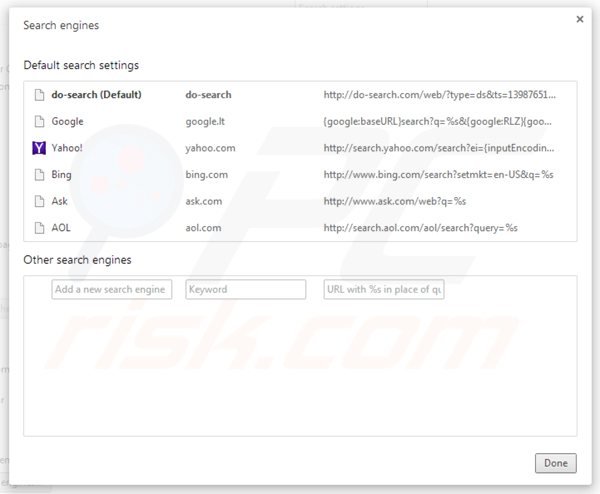This screenshot has height=494, width=600.
Task: Click the www.ask.com/web URL
Action: point(395,201)
